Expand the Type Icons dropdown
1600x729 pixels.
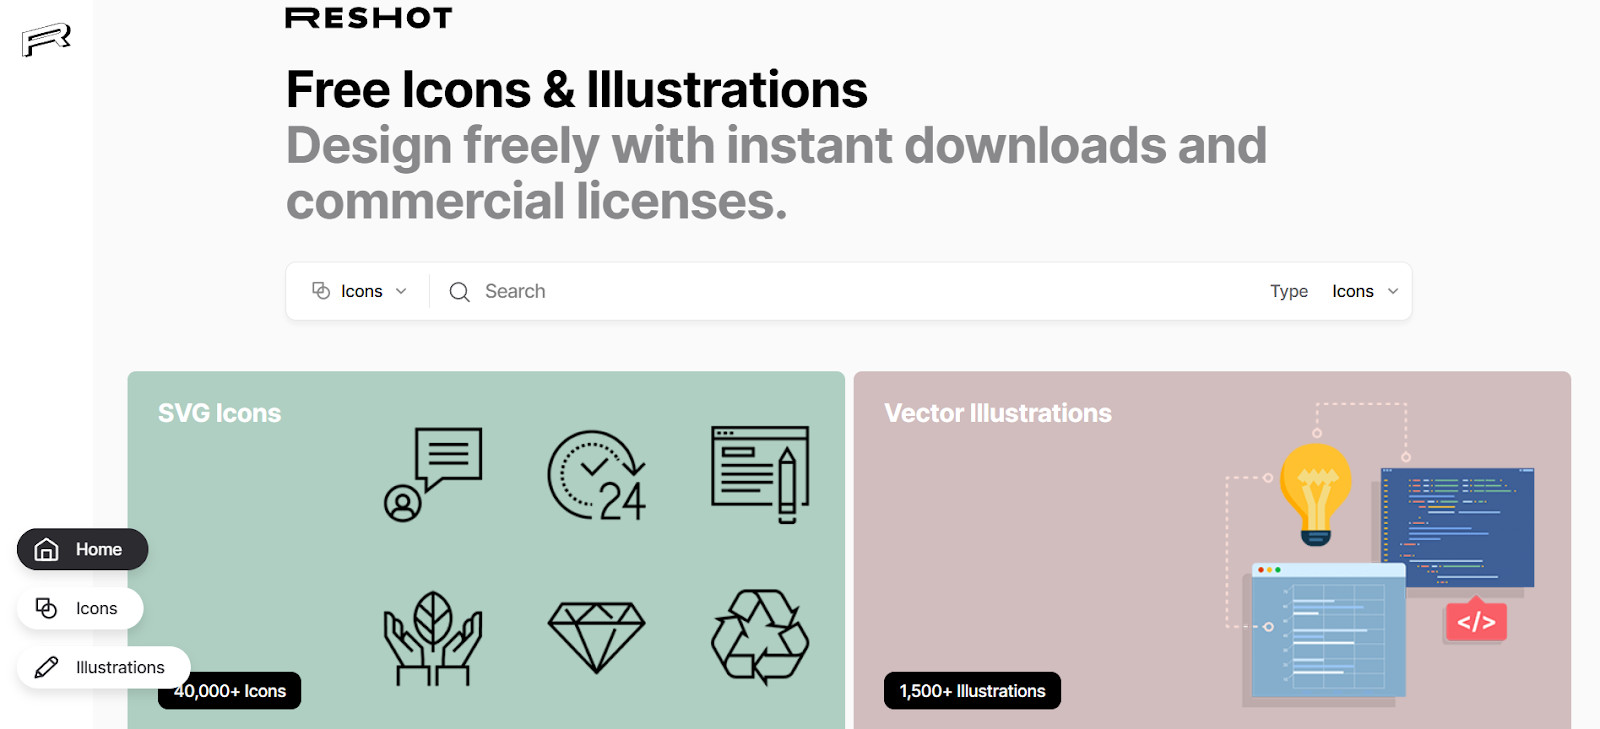1364,291
